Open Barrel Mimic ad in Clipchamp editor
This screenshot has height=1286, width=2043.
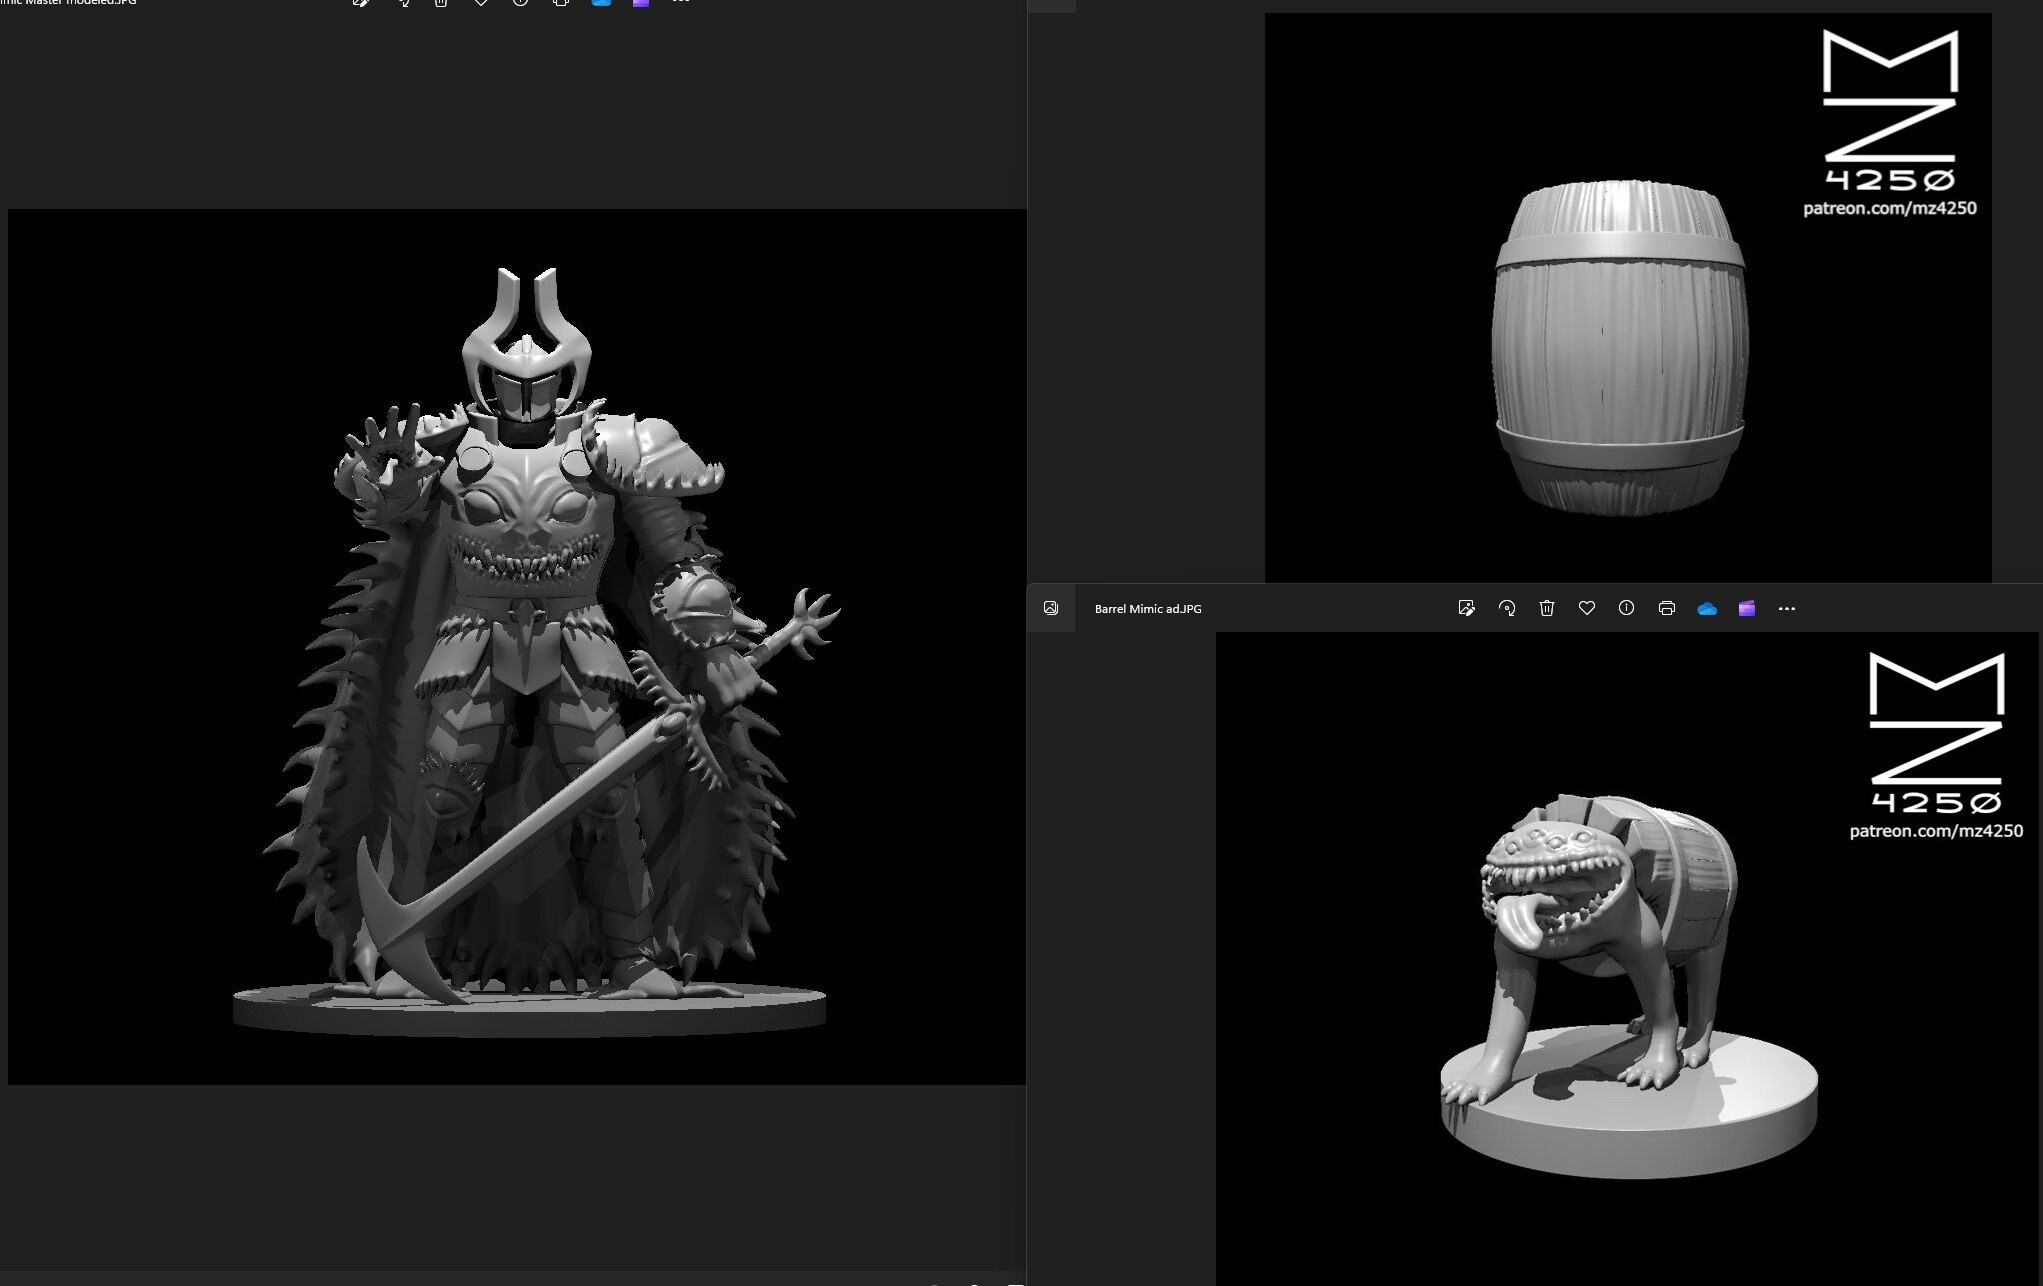click(1747, 608)
